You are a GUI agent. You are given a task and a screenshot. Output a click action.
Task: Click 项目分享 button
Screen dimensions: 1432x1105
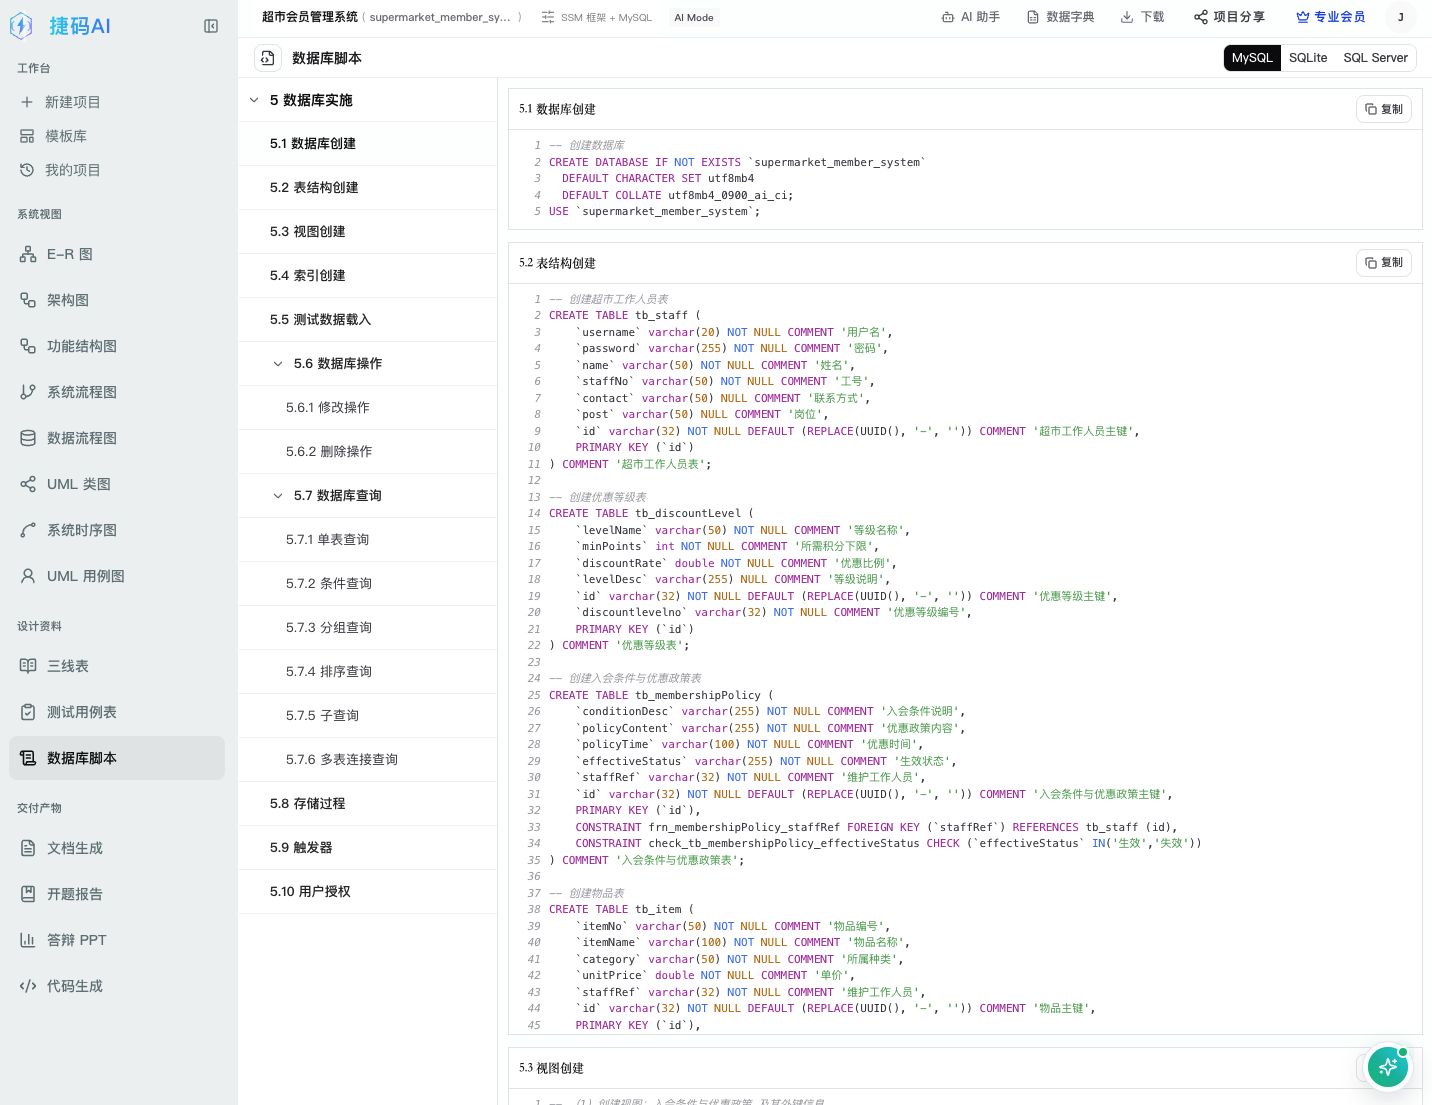tap(1229, 17)
